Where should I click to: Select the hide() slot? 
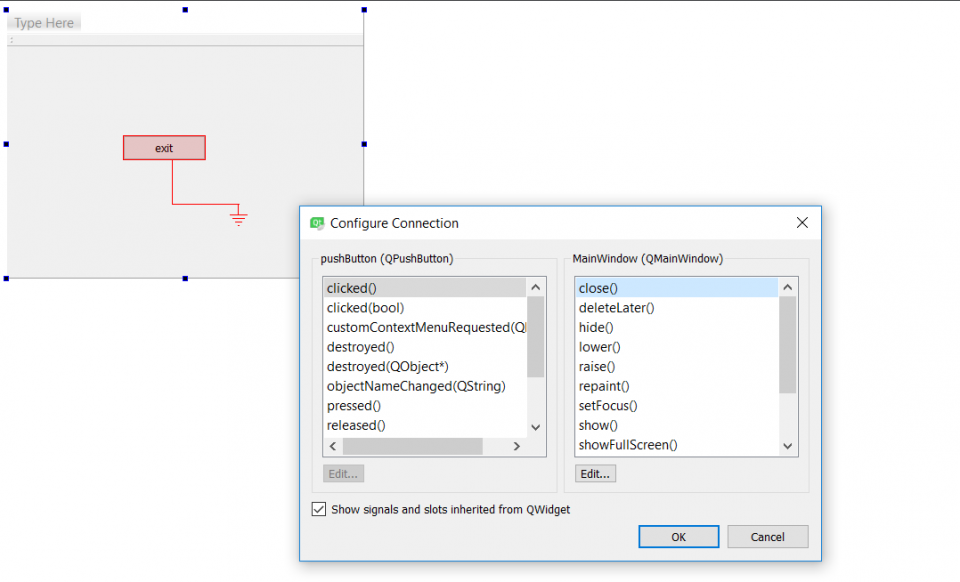point(596,327)
